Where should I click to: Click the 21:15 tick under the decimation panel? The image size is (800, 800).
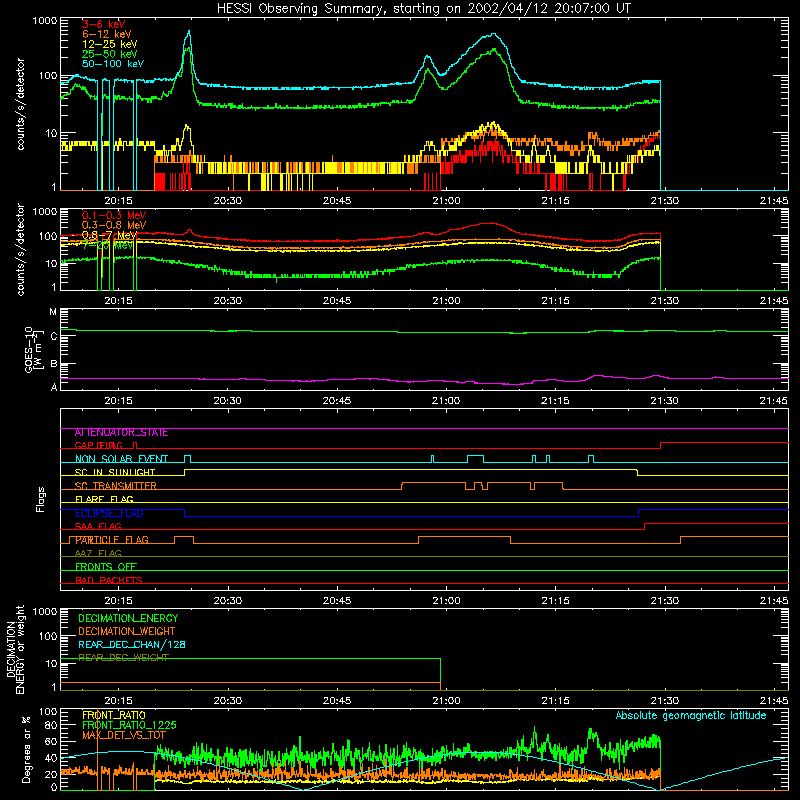556,701
